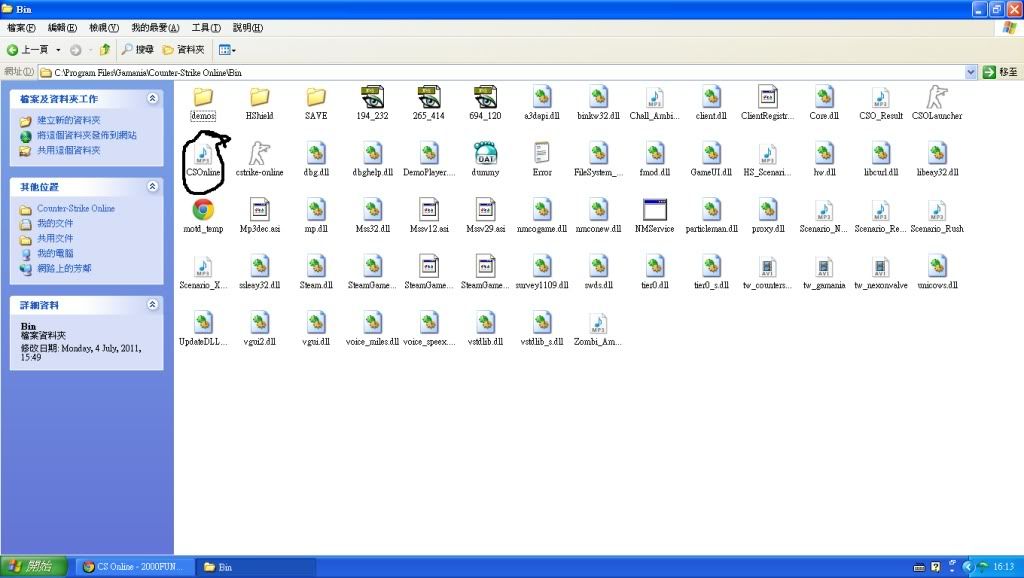
Task: Toggle the 資料夾 folders pane
Action: tap(184, 50)
